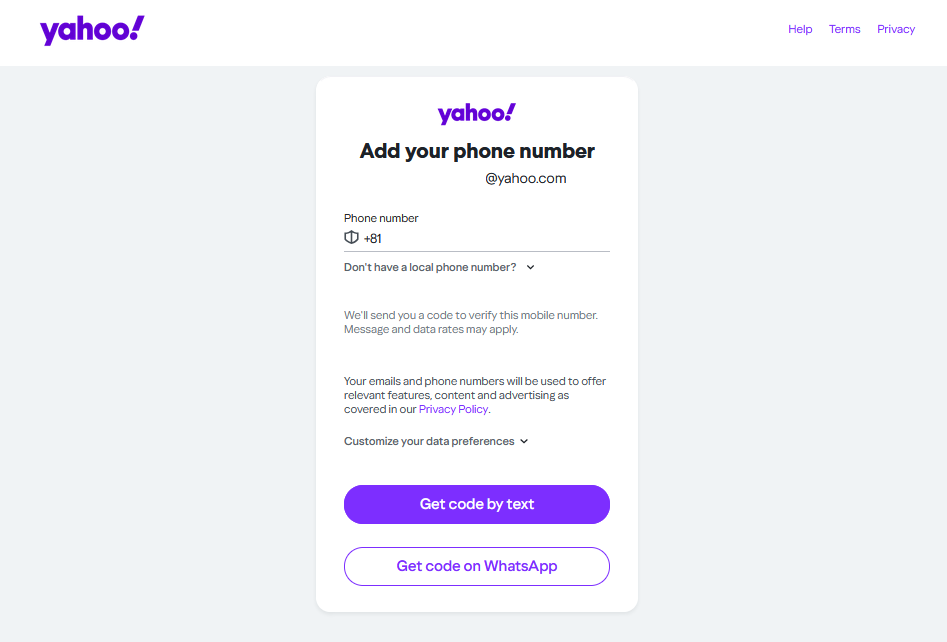Click the Yahoo logo in the page header
Viewport: 947px width, 642px height.
point(91,30)
